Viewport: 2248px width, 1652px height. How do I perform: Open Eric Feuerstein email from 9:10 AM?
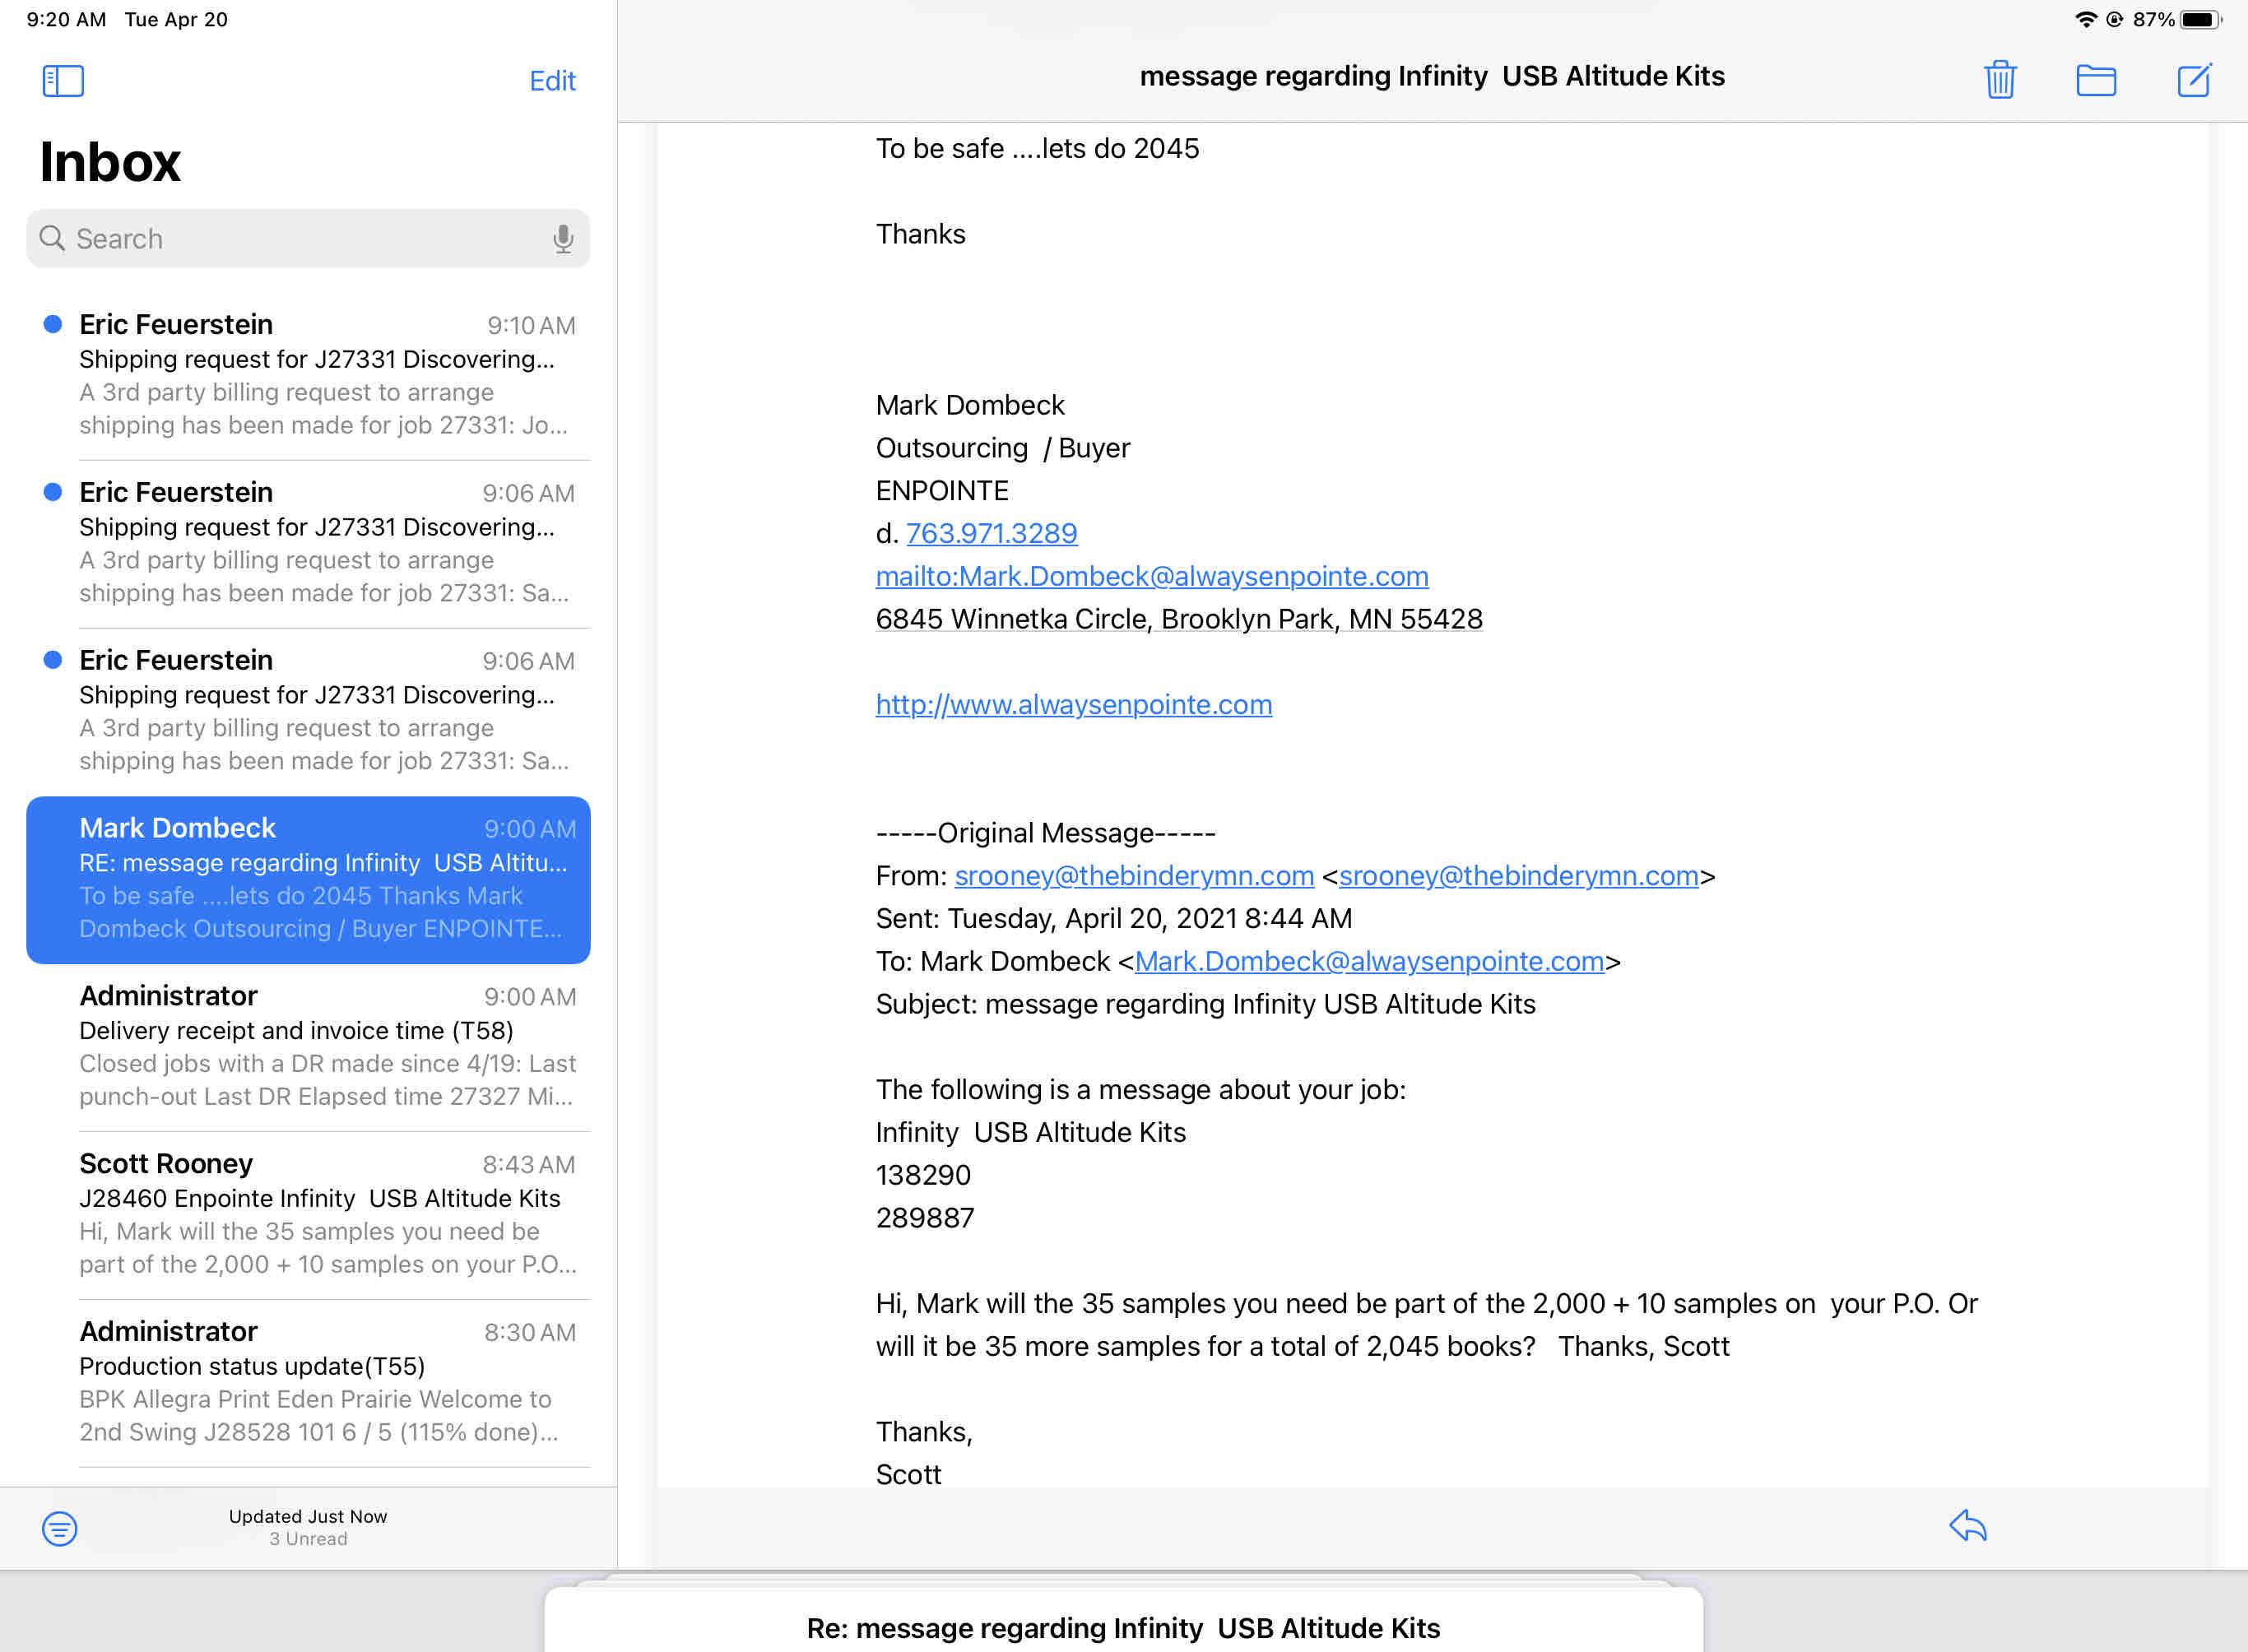pyautogui.click(x=320, y=375)
